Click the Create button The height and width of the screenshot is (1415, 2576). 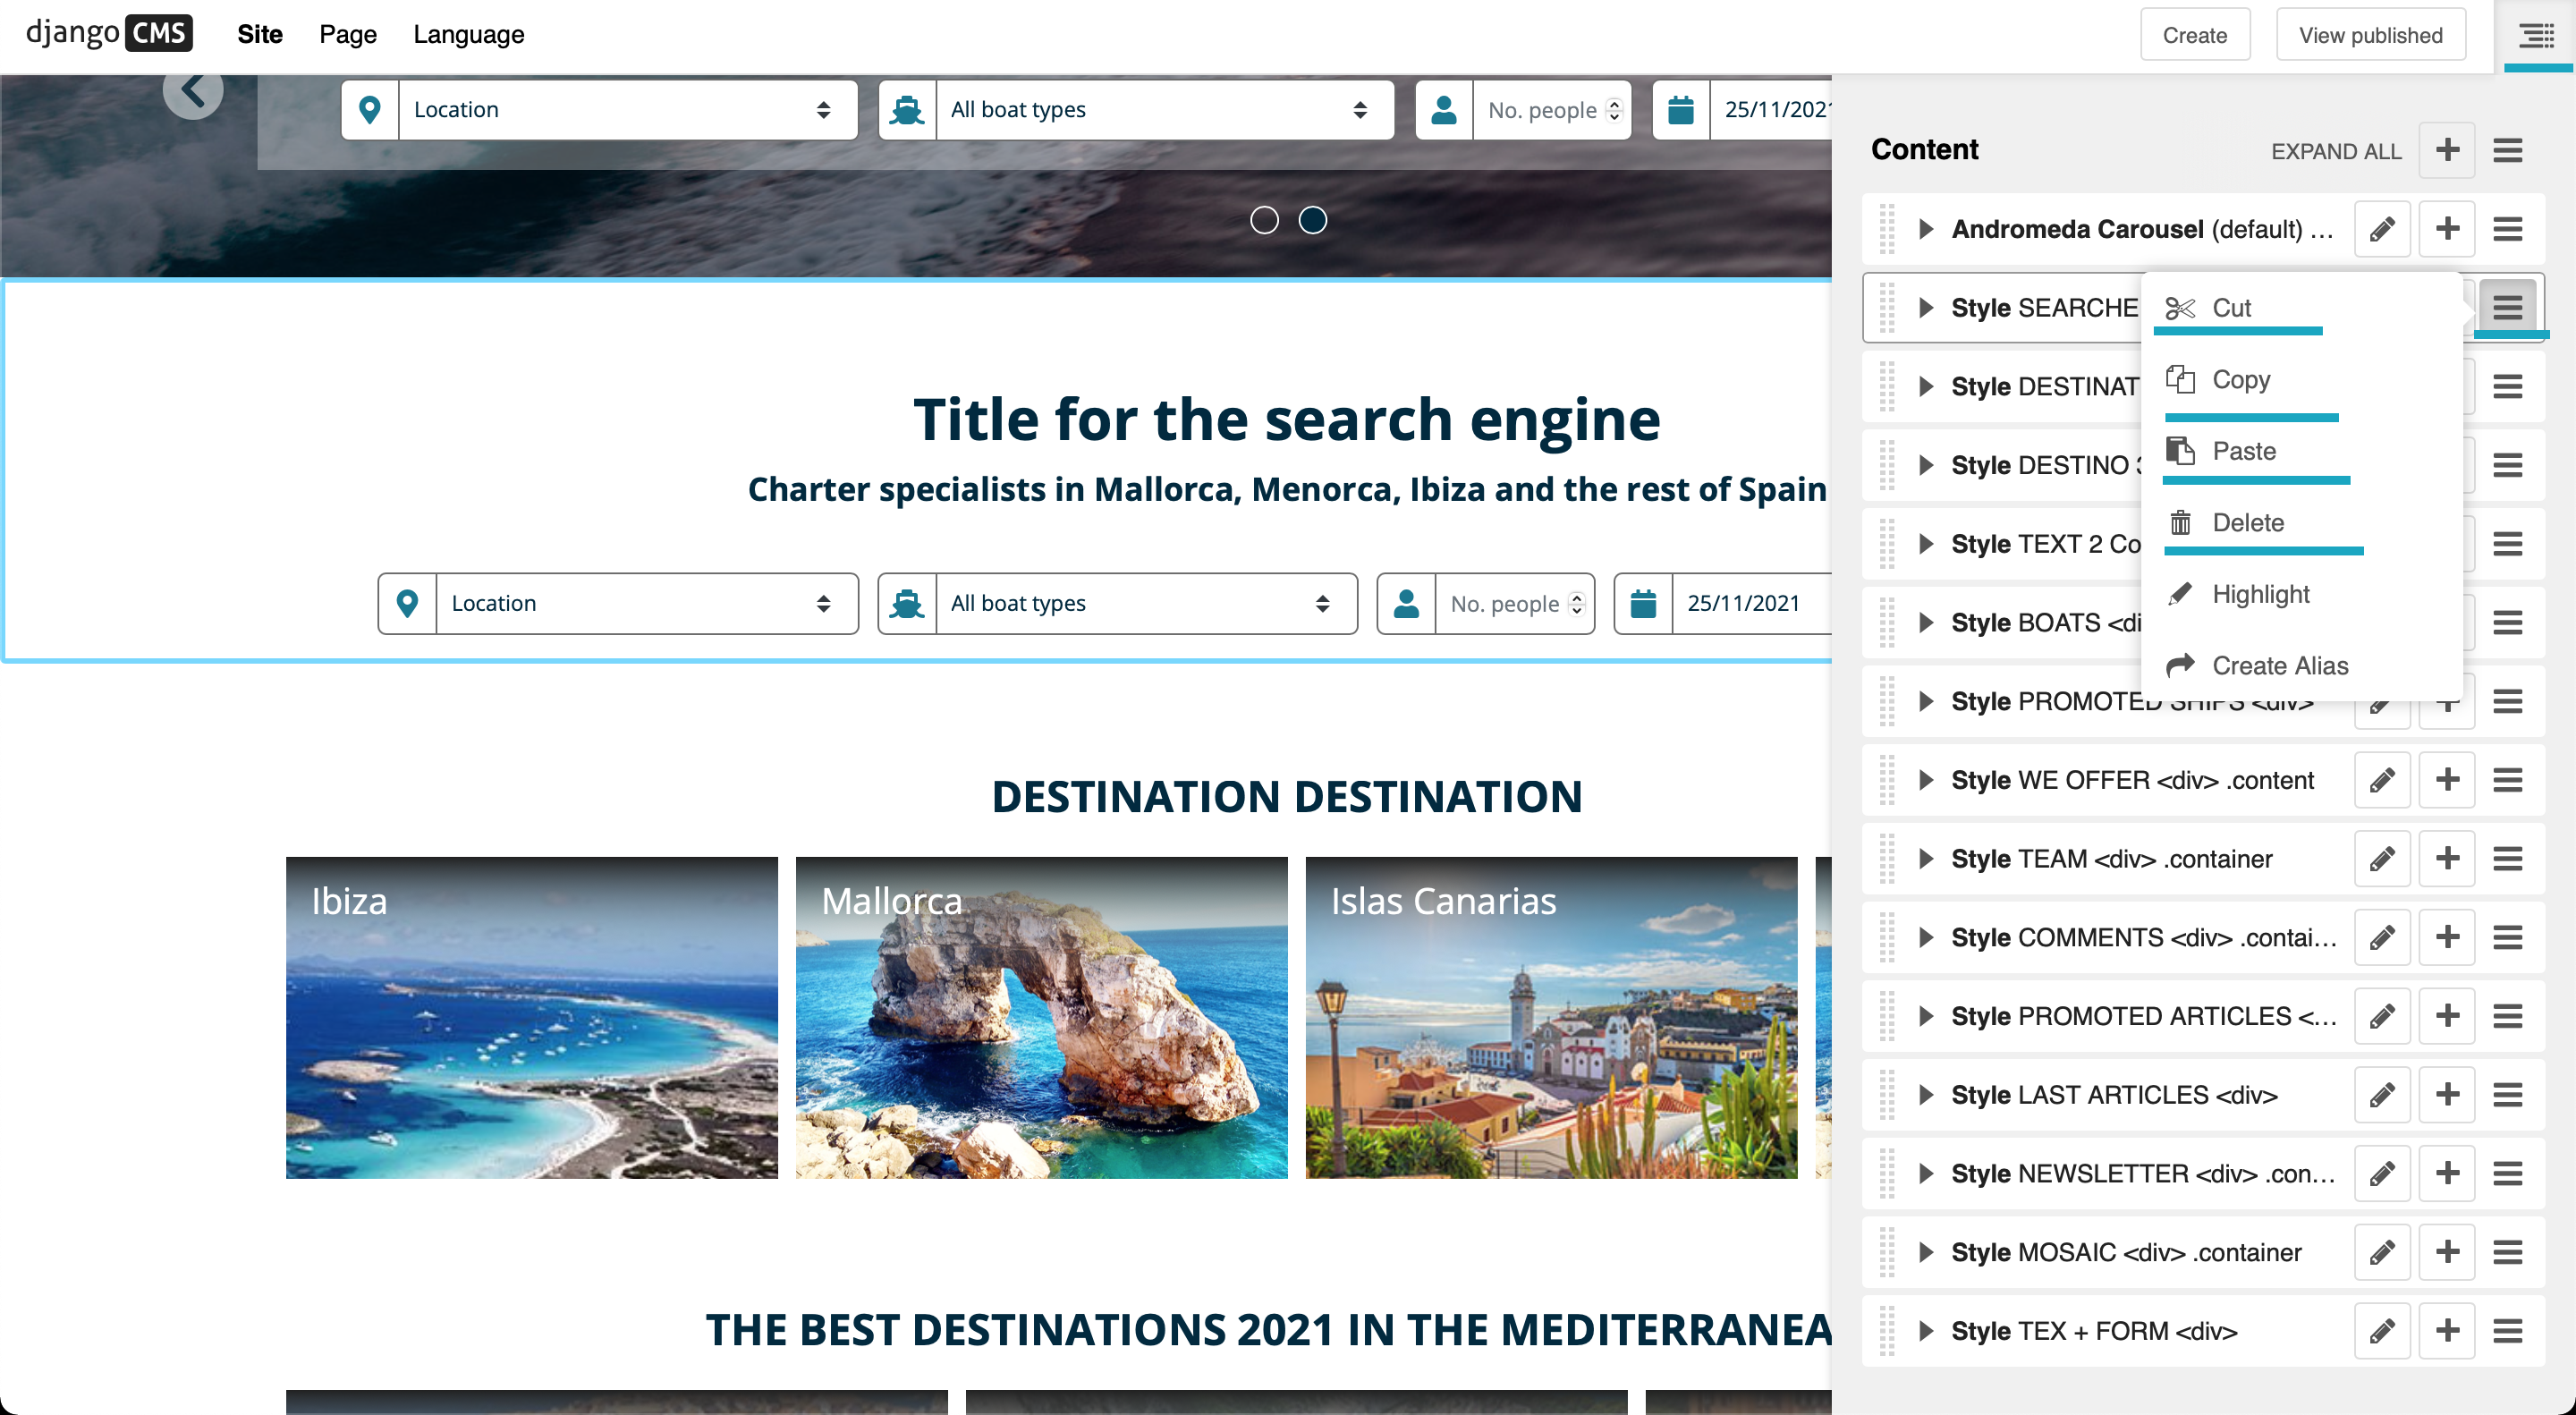[2194, 35]
